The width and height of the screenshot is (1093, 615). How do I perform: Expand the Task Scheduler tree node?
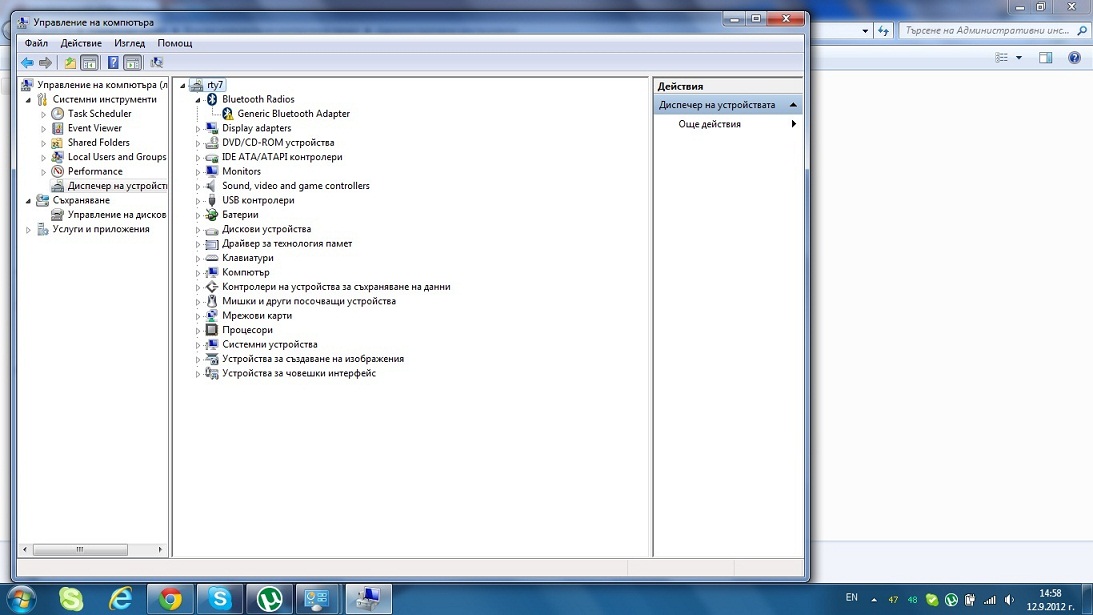[x=44, y=114]
